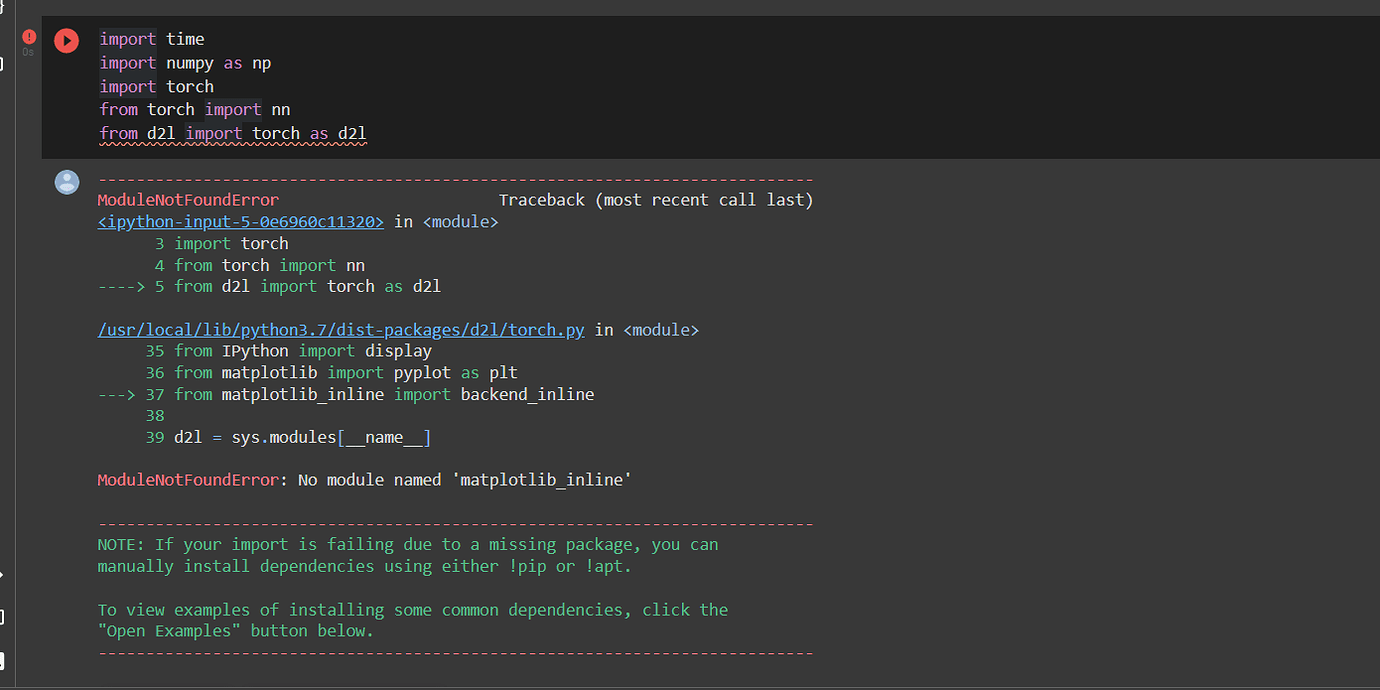
Task: Run the cell with the red play button
Action: 66,40
